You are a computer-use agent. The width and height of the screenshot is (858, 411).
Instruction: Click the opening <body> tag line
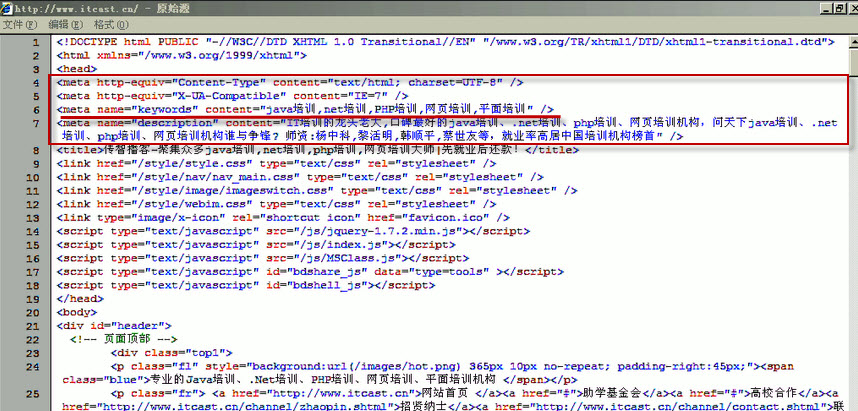77,312
